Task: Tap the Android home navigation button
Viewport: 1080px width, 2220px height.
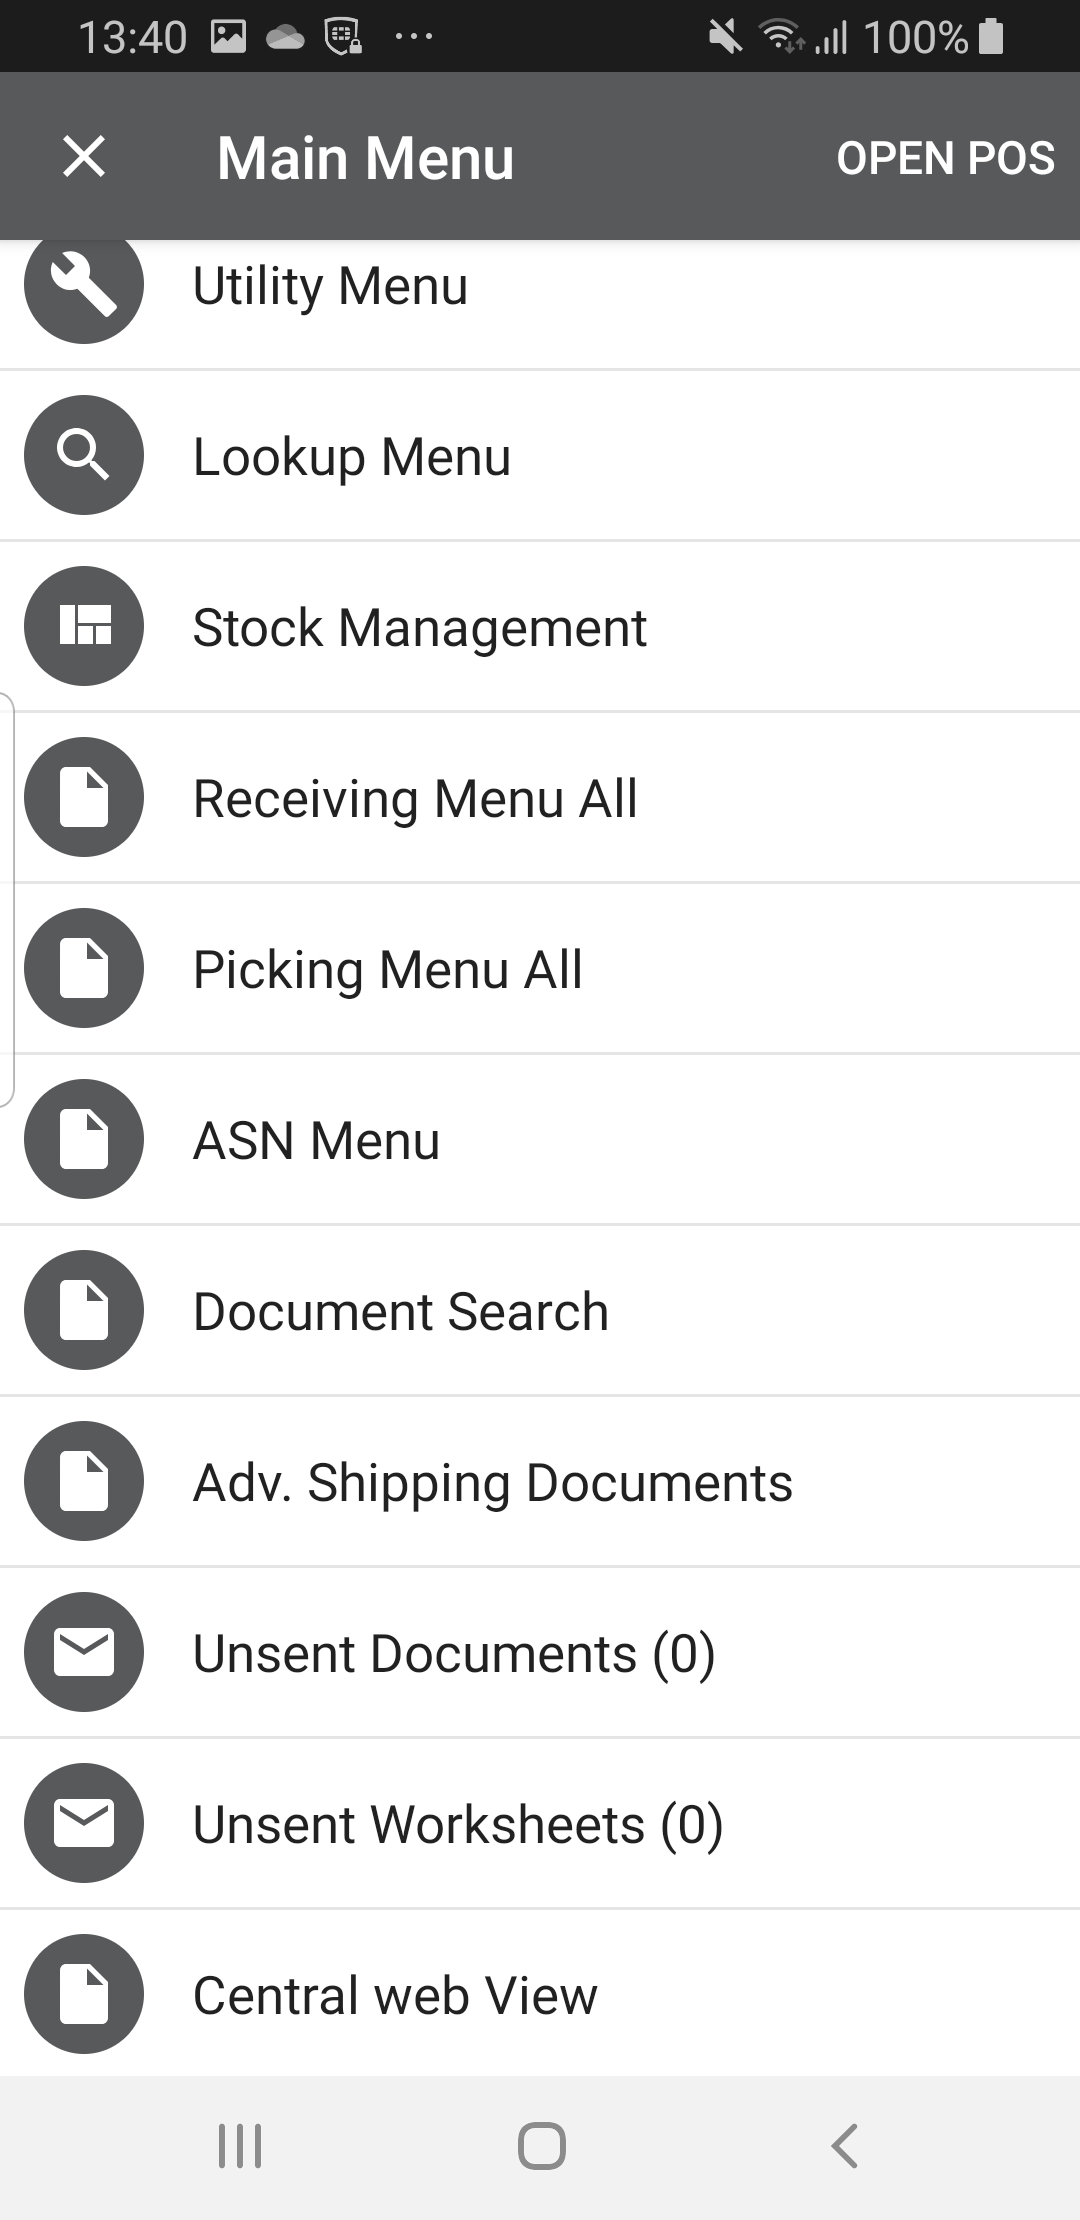Action: tap(541, 2145)
